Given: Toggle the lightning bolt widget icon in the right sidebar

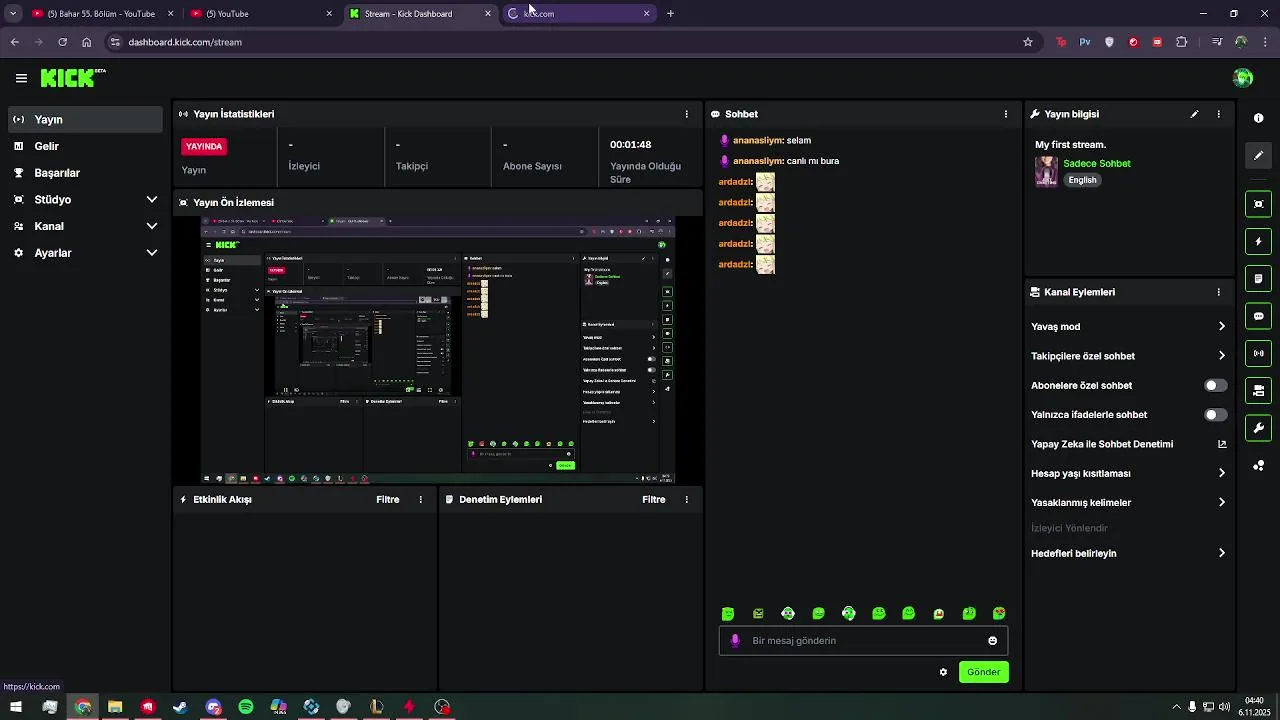Looking at the screenshot, I should coord(1258,241).
